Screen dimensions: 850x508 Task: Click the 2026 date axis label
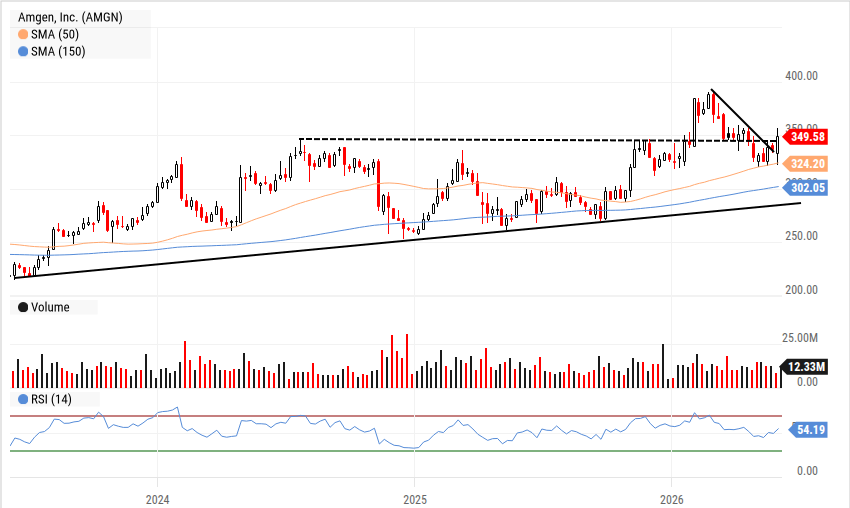[672, 499]
